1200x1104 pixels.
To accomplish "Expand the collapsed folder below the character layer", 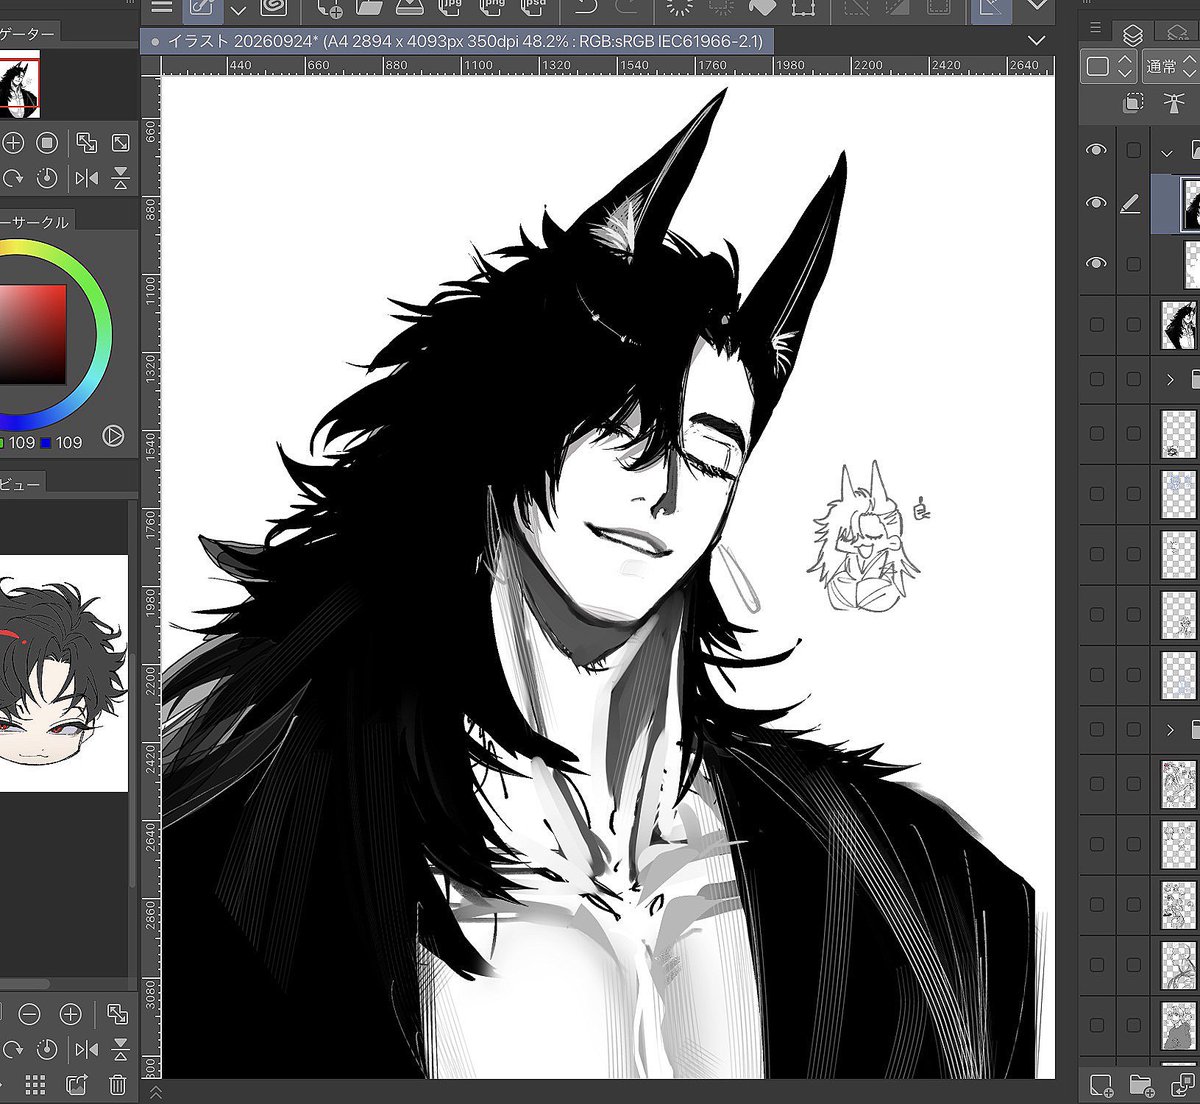I will [x=1169, y=380].
